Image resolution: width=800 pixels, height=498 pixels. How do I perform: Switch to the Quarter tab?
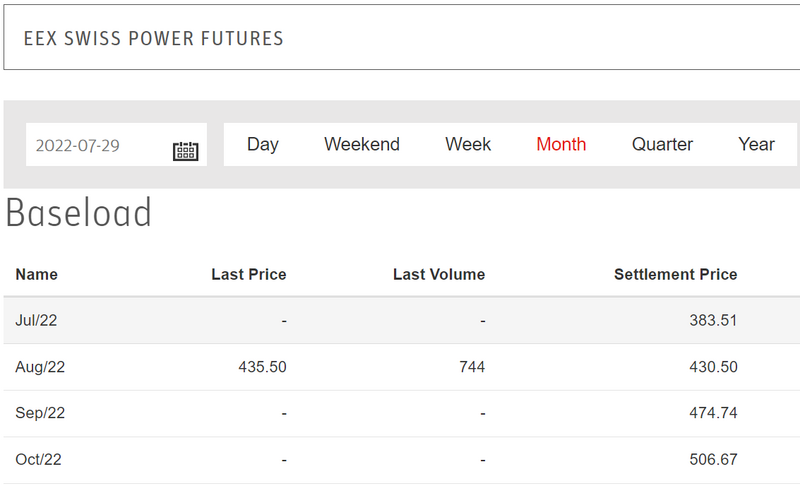click(x=662, y=145)
